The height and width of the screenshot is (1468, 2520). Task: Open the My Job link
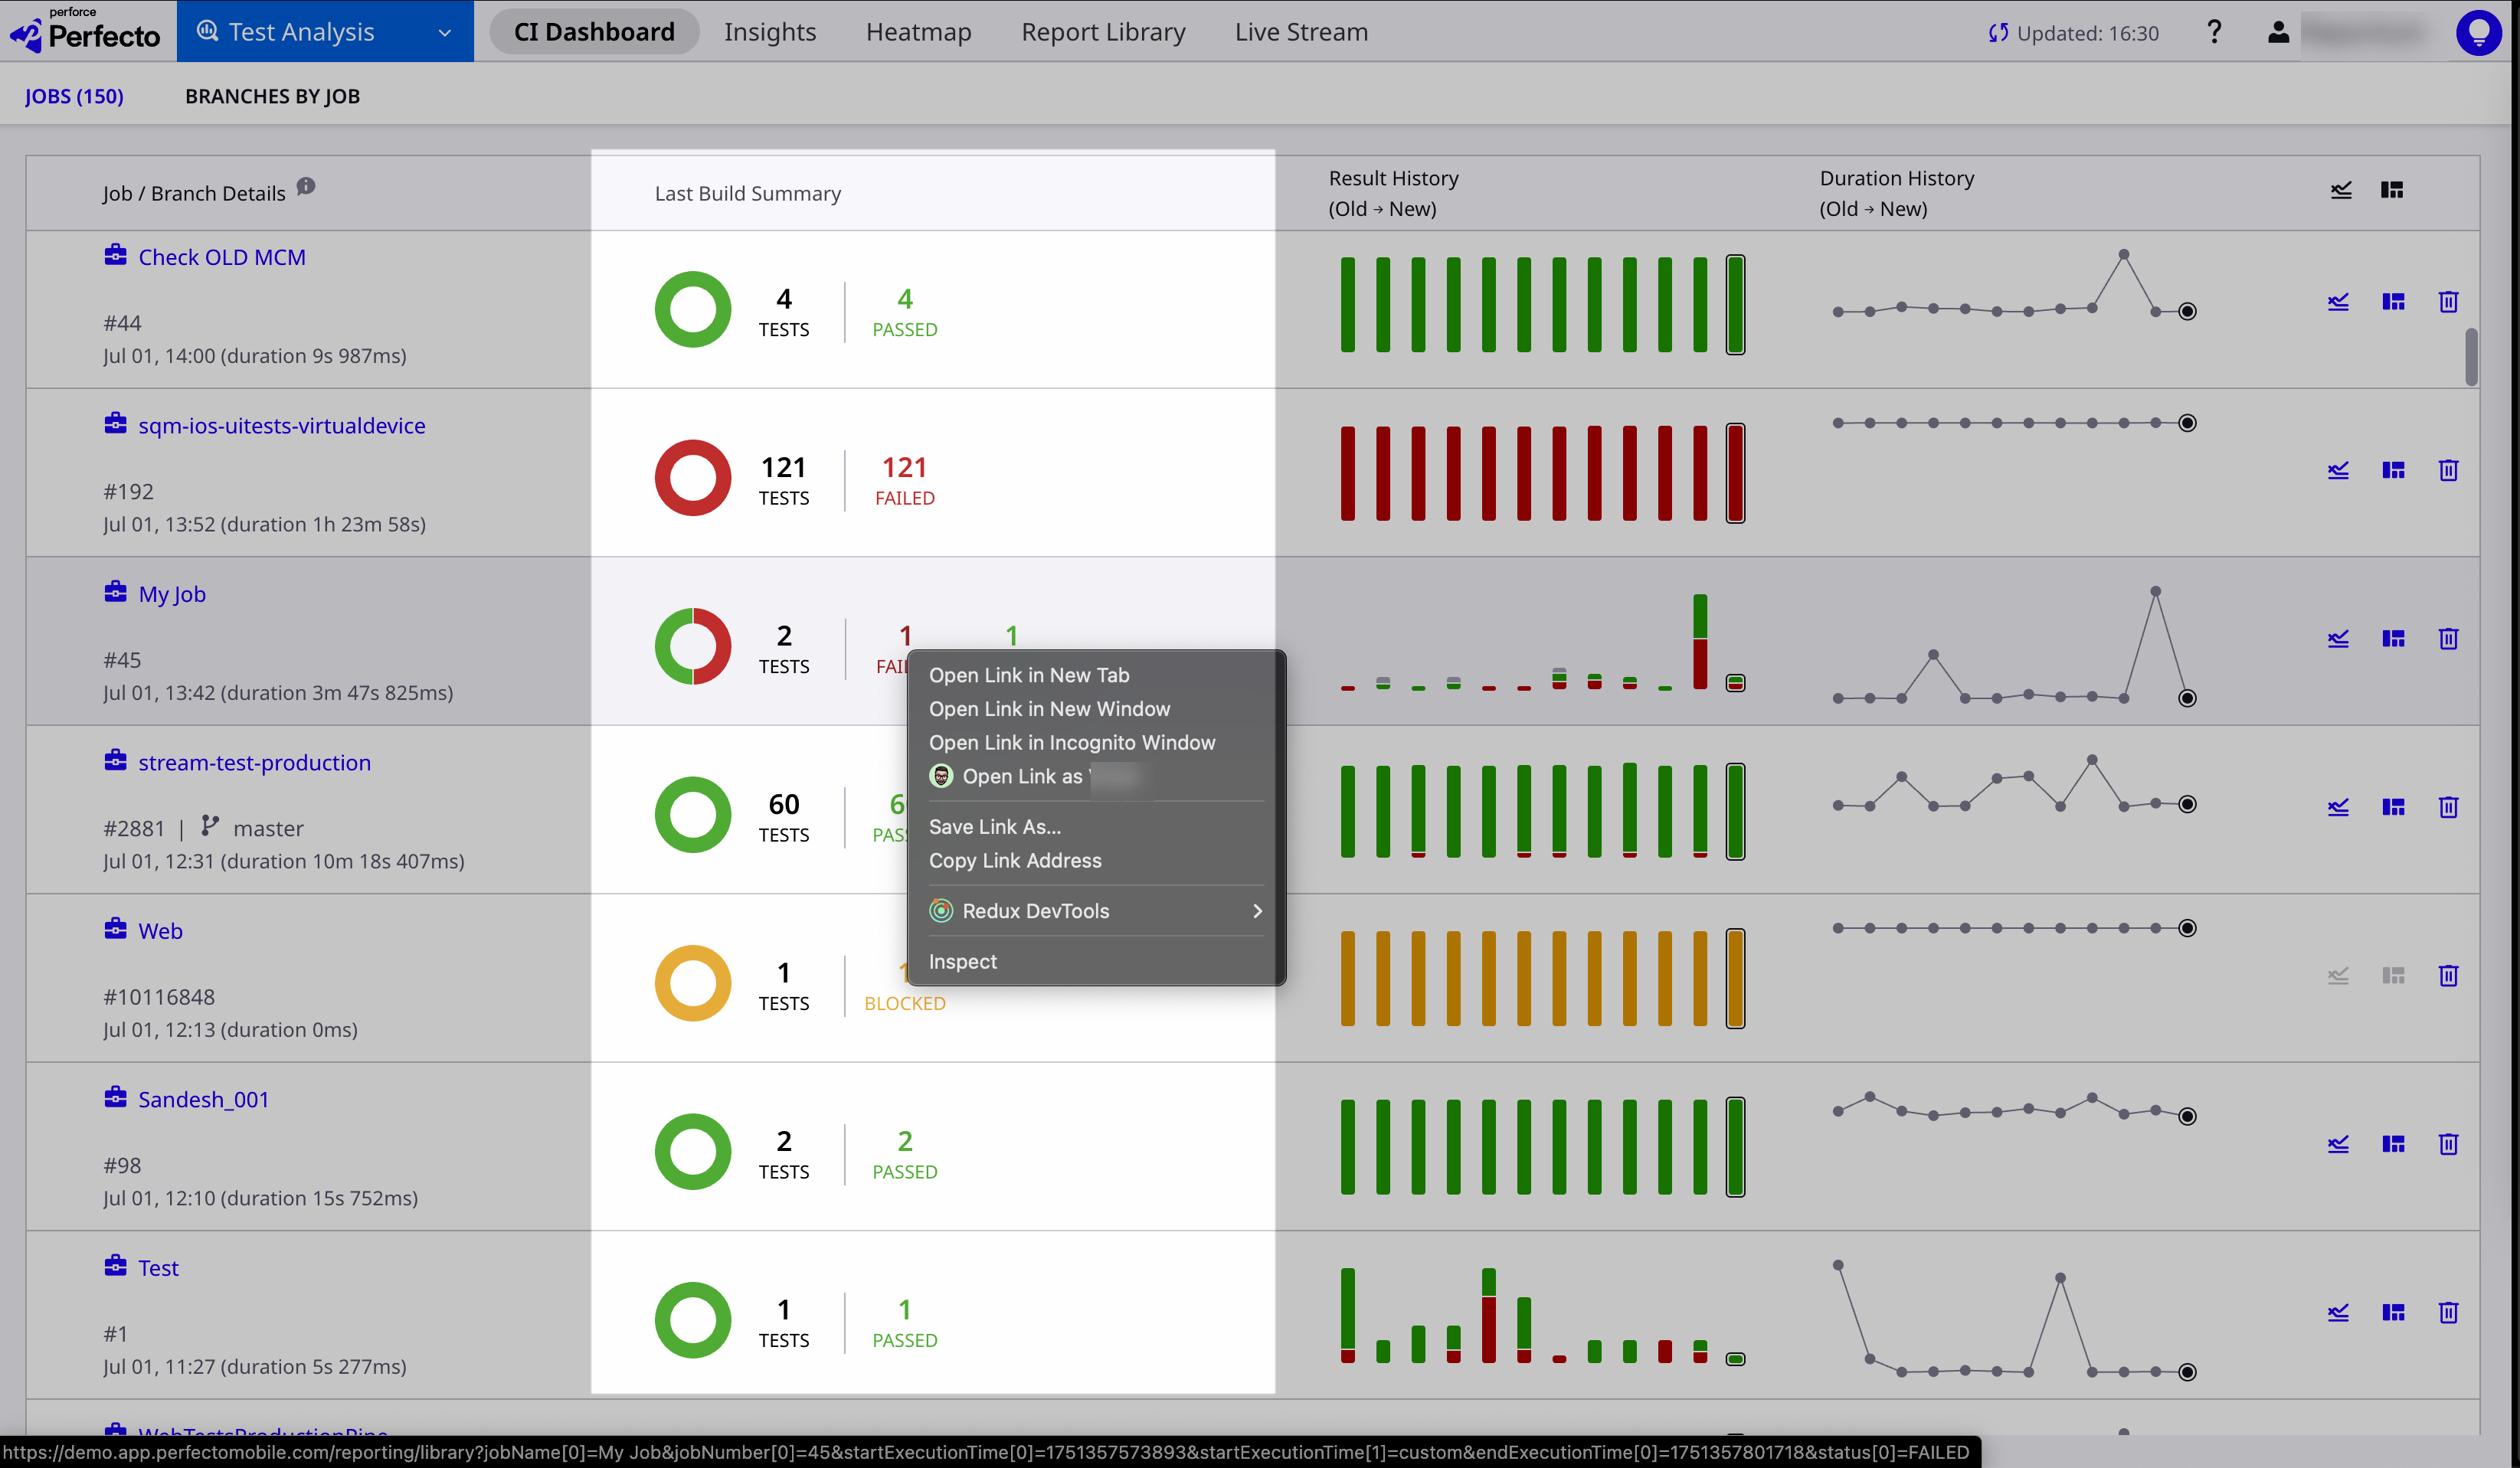pos(172,594)
